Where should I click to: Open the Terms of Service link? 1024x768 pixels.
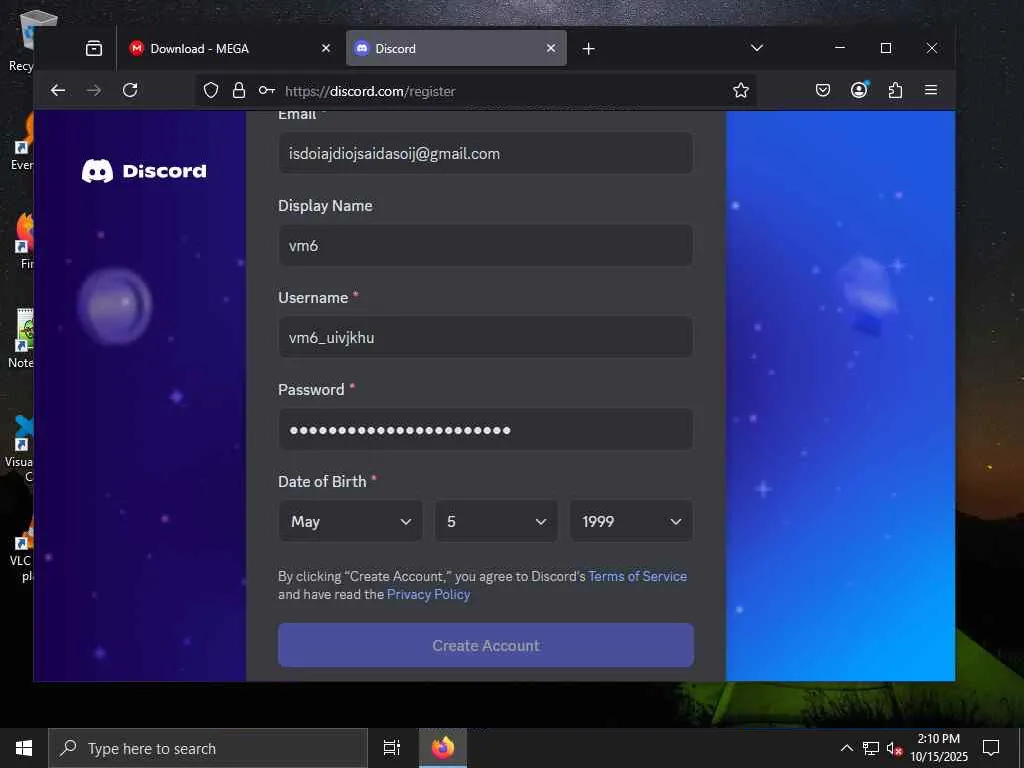(637, 576)
